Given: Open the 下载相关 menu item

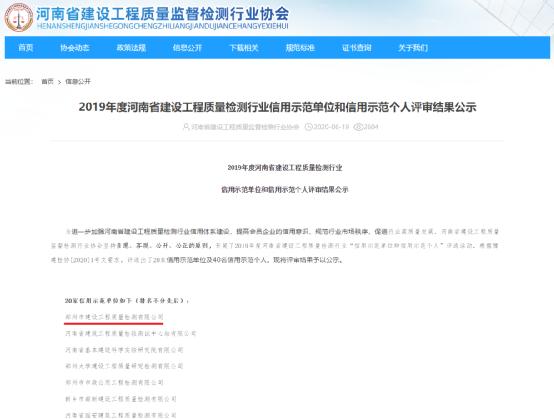Looking at the screenshot, I should tap(244, 48).
